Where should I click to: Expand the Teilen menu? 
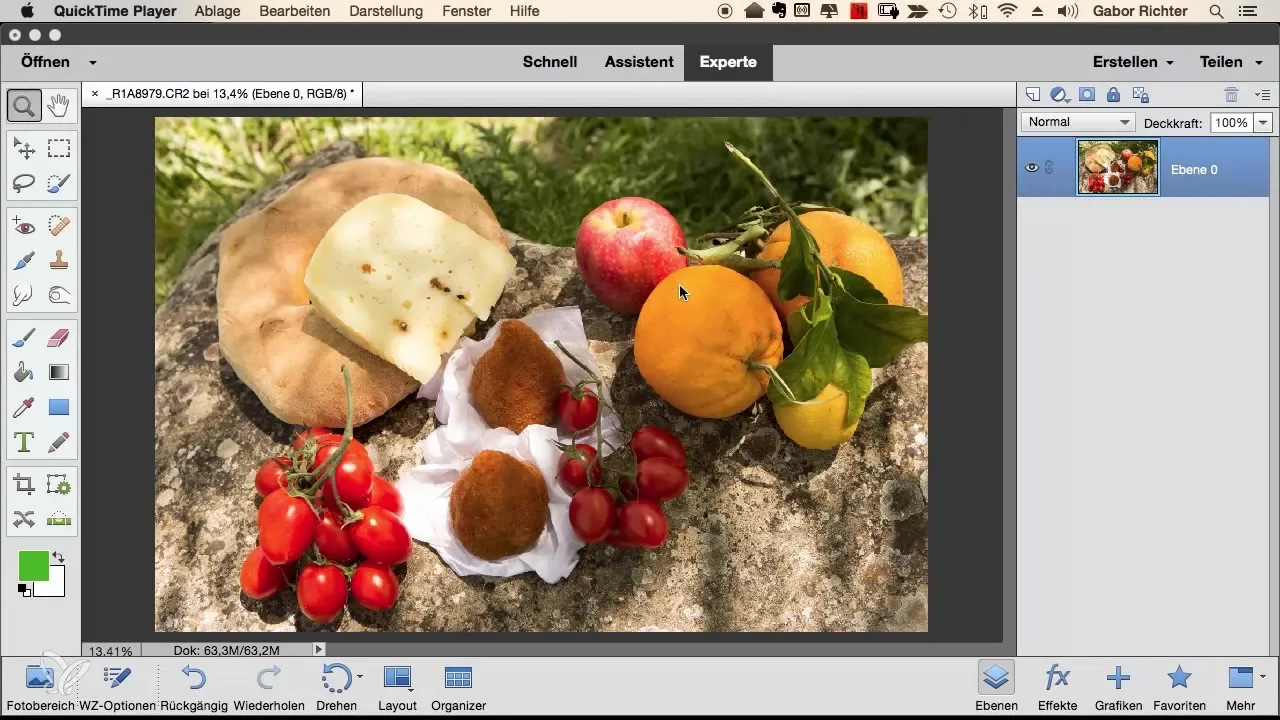pyautogui.click(x=1229, y=62)
